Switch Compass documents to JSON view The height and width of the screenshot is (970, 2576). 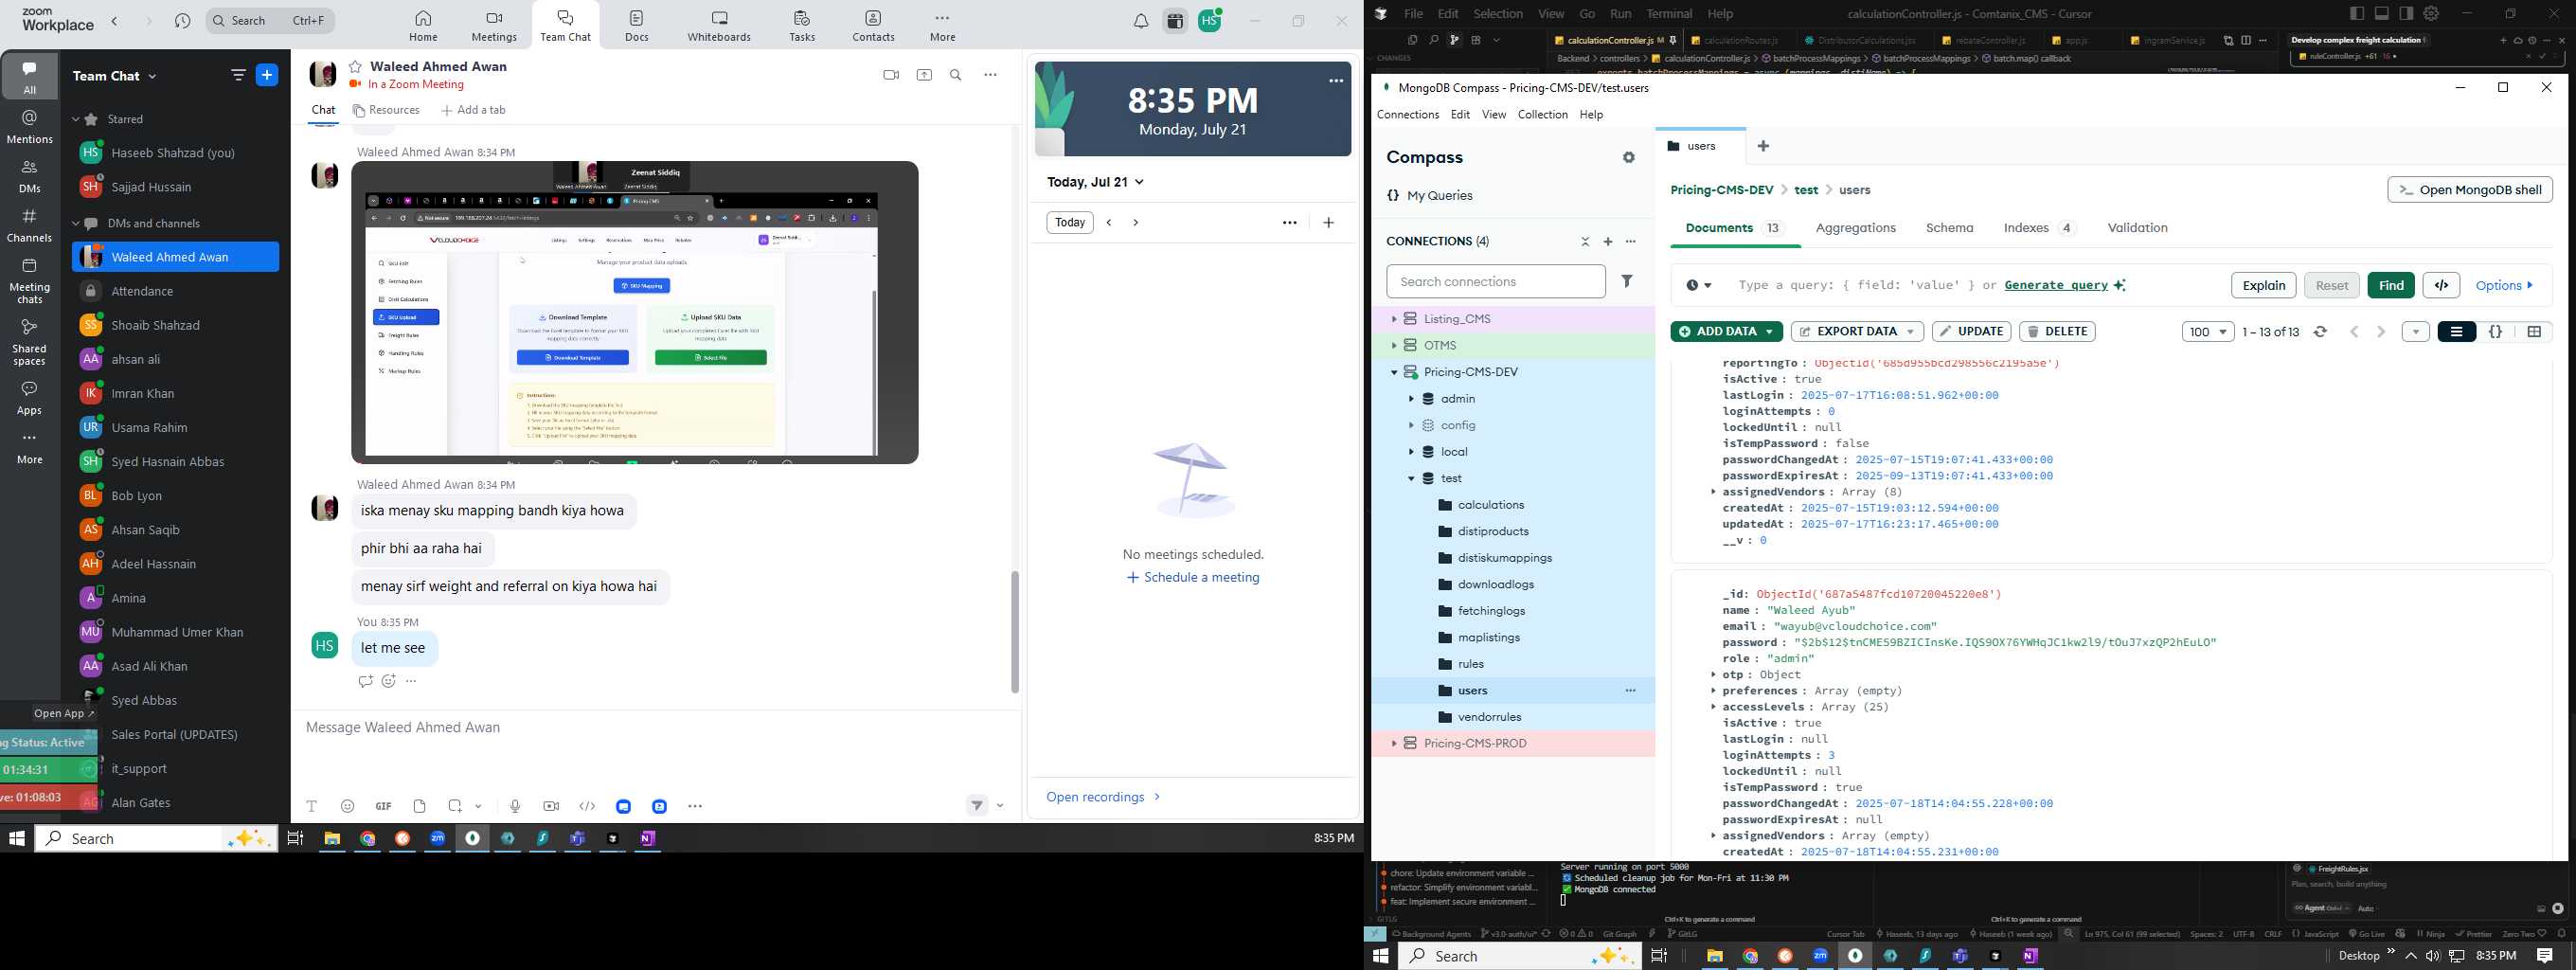pyautogui.click(x=2495, y=332)
